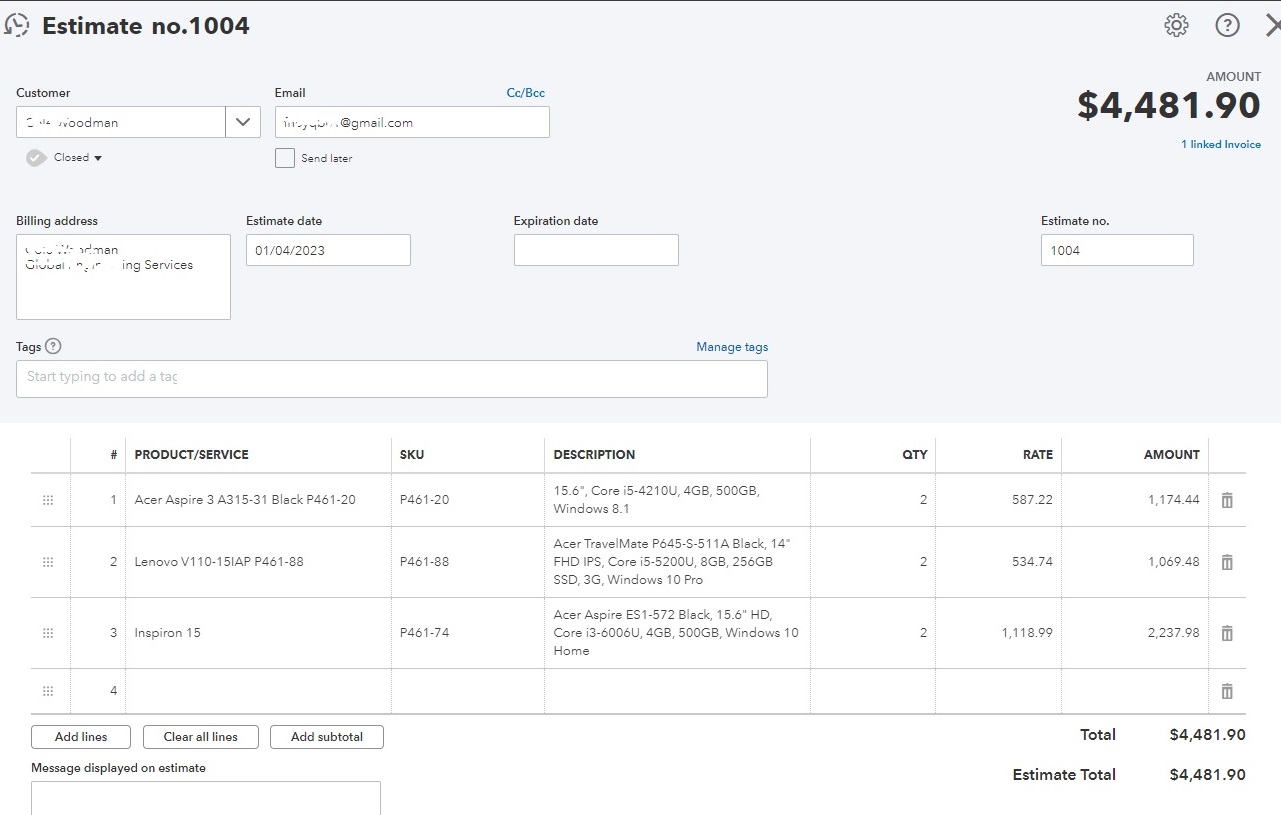
Task: View the 1 linked Invoice link
Action: 1221,144
